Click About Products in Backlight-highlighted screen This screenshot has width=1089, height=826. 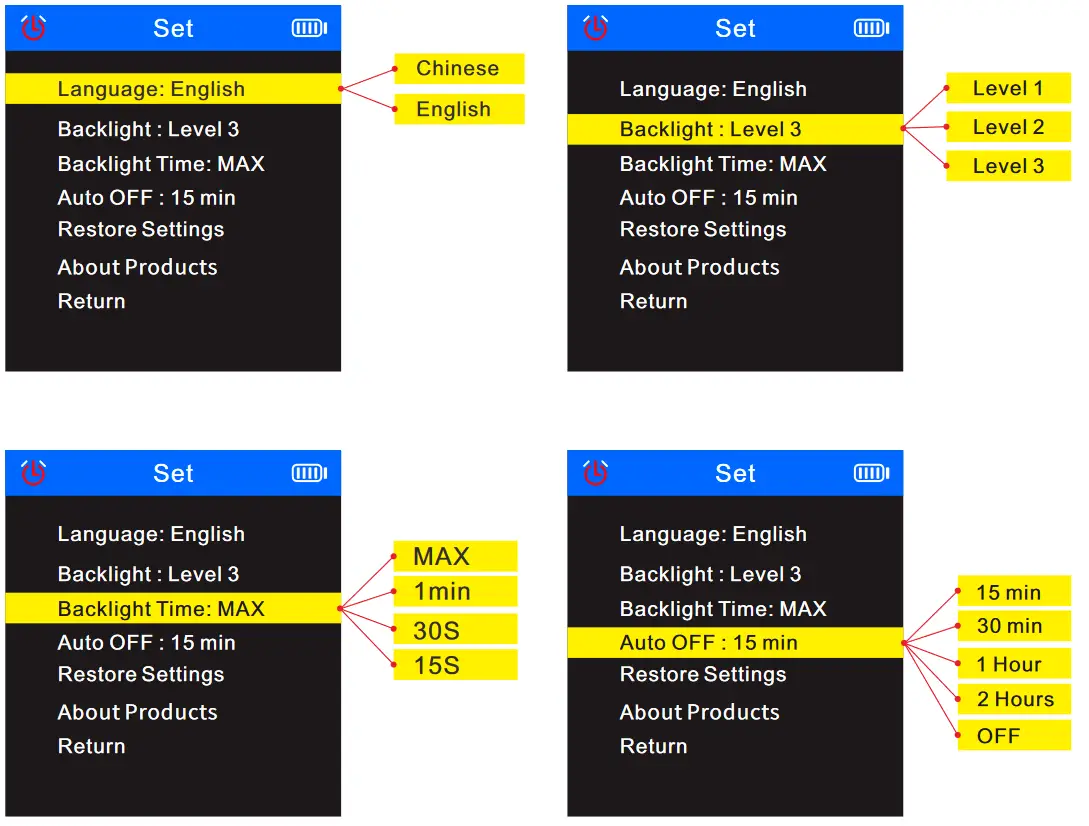point(699,267)
